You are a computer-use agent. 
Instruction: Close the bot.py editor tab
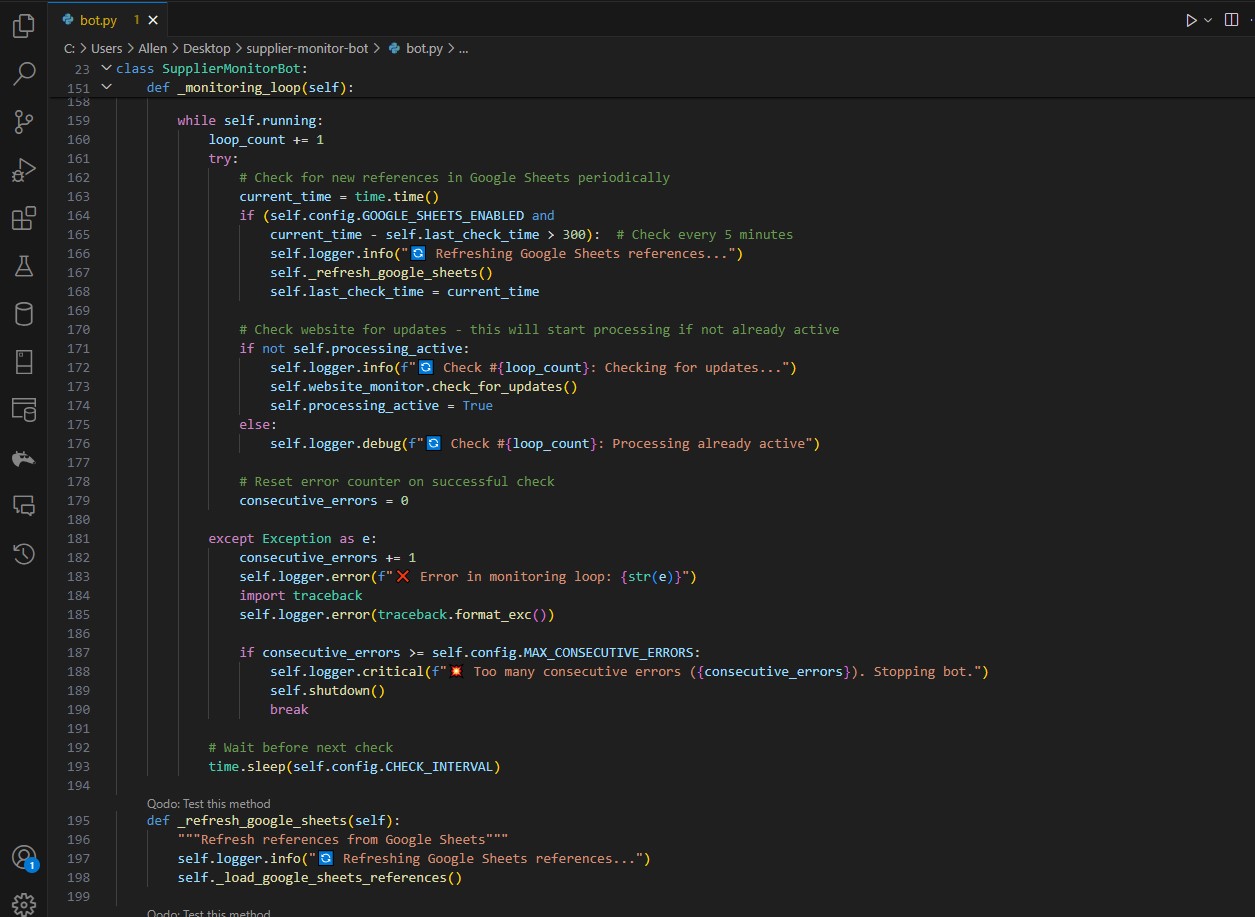pos(153,20)
